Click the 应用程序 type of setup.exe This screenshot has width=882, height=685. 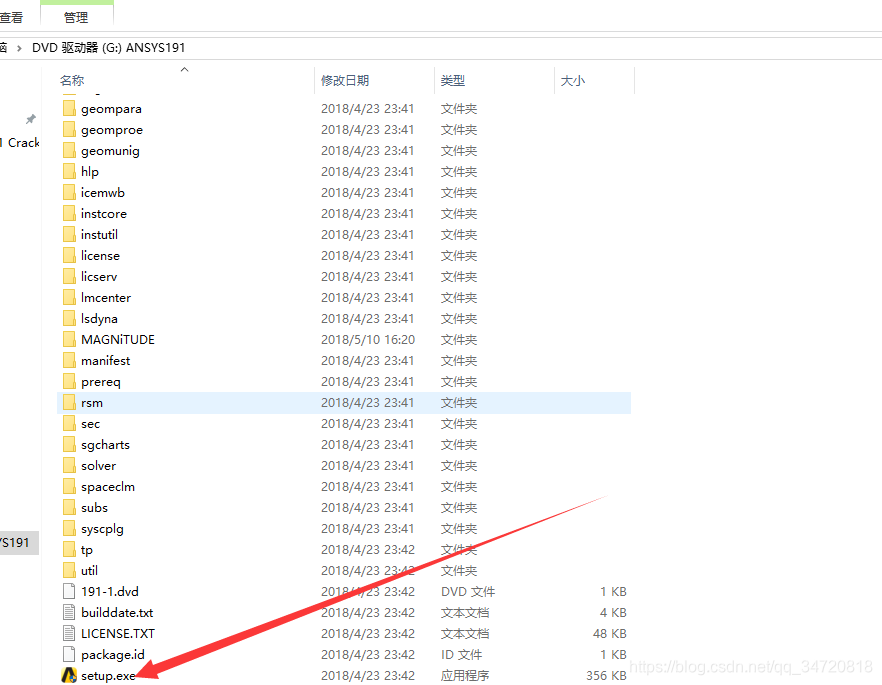pyautogui.click(x=465, y=675)
